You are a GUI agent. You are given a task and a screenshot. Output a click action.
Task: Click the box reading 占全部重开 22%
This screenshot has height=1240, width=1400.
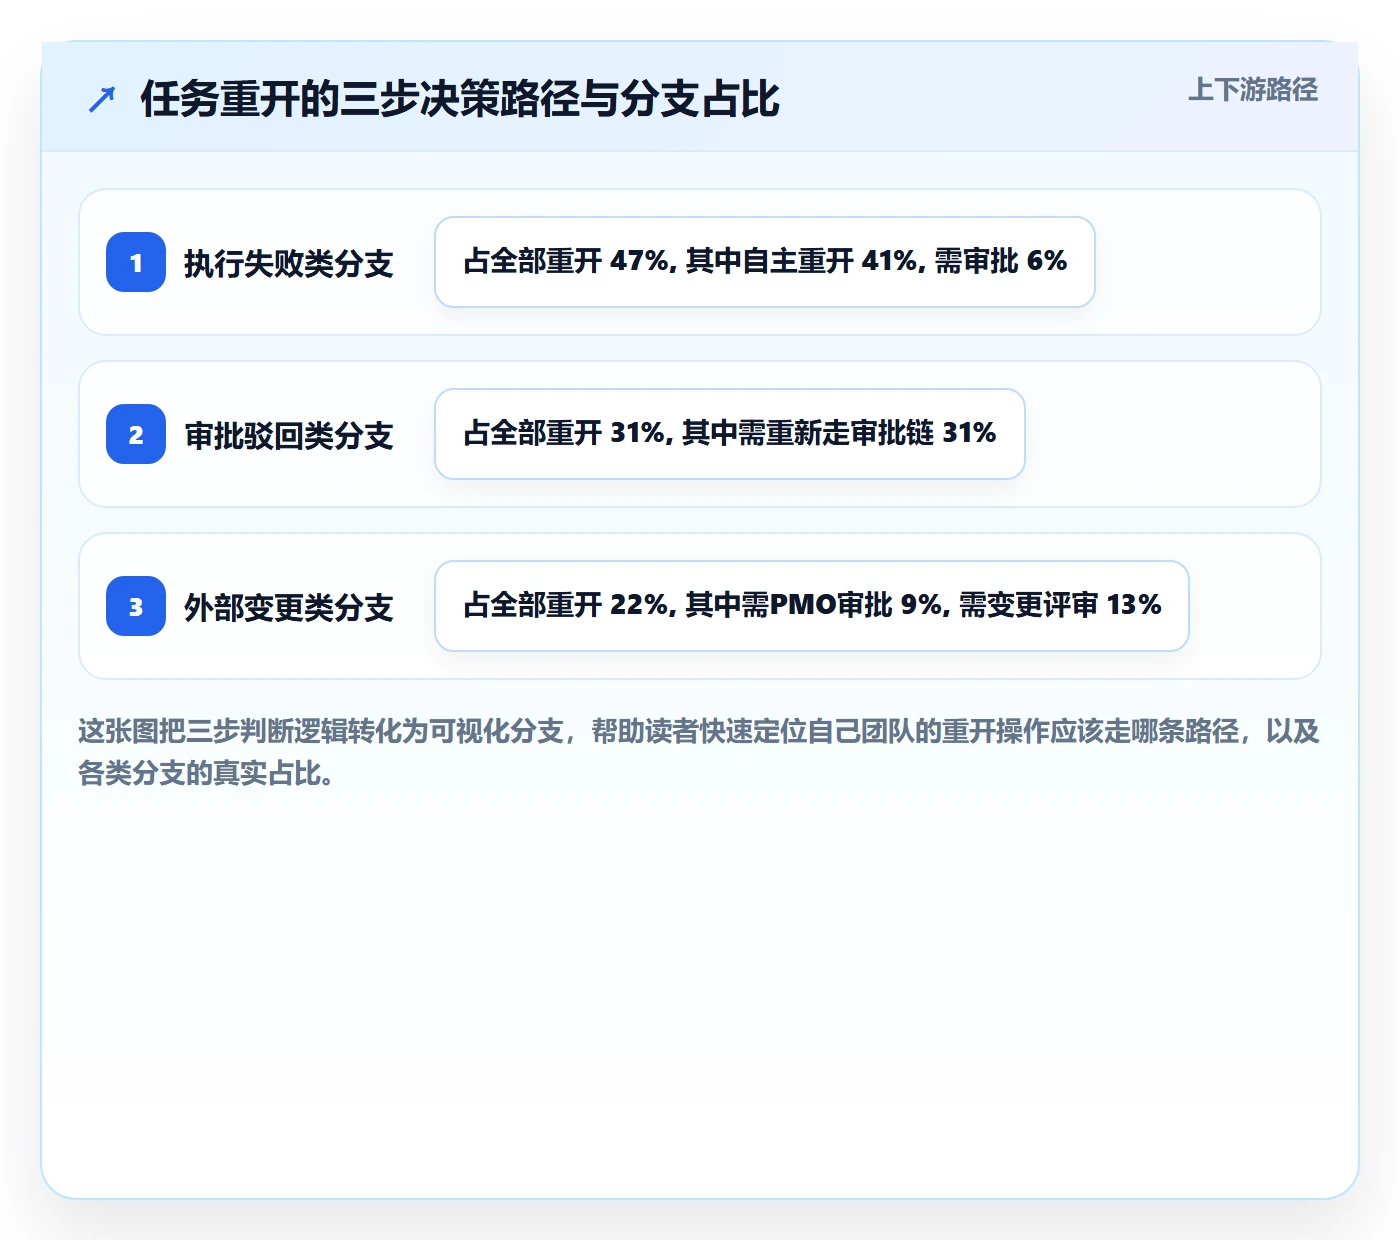(812, 606)
